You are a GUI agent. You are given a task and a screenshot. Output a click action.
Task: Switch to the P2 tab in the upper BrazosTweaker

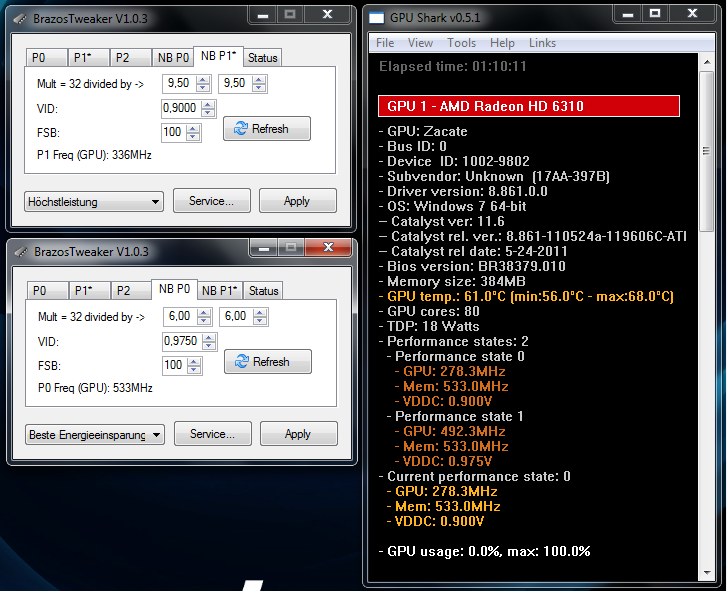coord(130,58)
